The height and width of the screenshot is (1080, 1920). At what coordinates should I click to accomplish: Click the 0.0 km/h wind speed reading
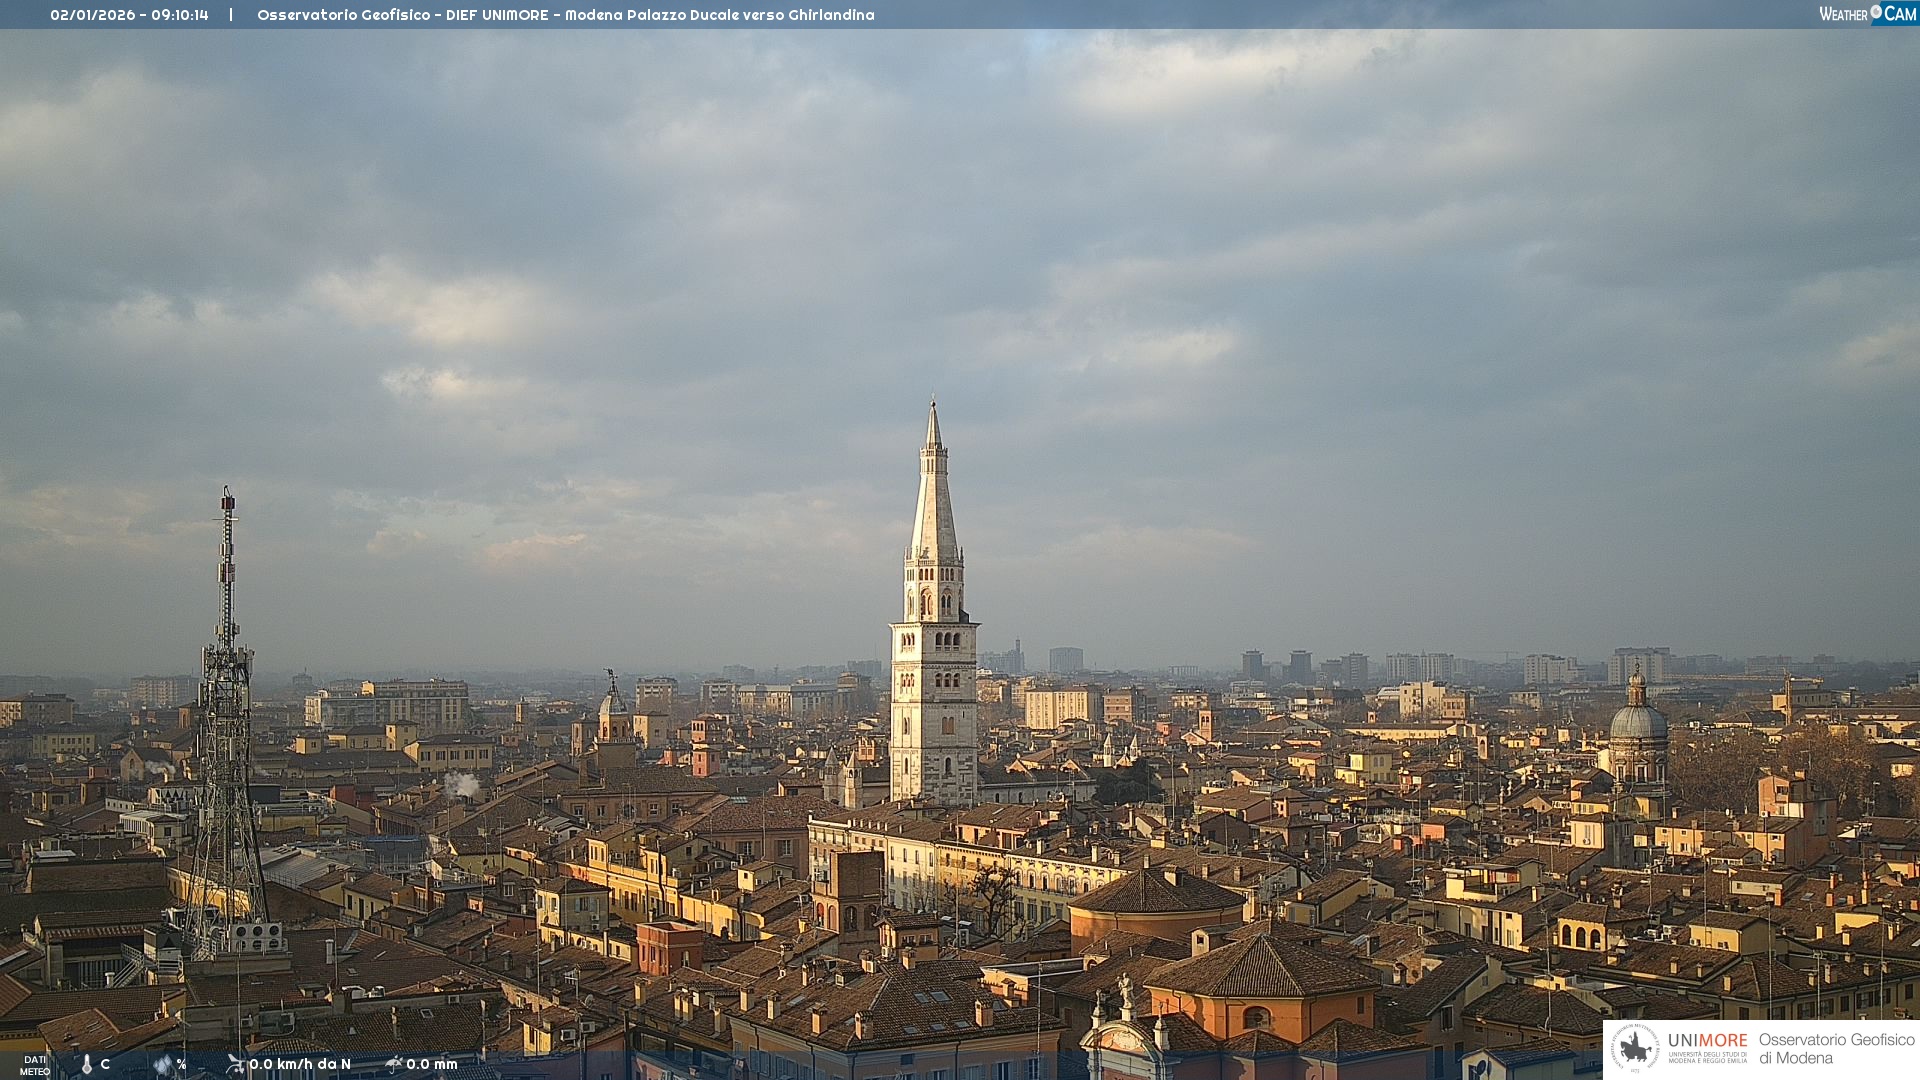[x=300, y=1064]
